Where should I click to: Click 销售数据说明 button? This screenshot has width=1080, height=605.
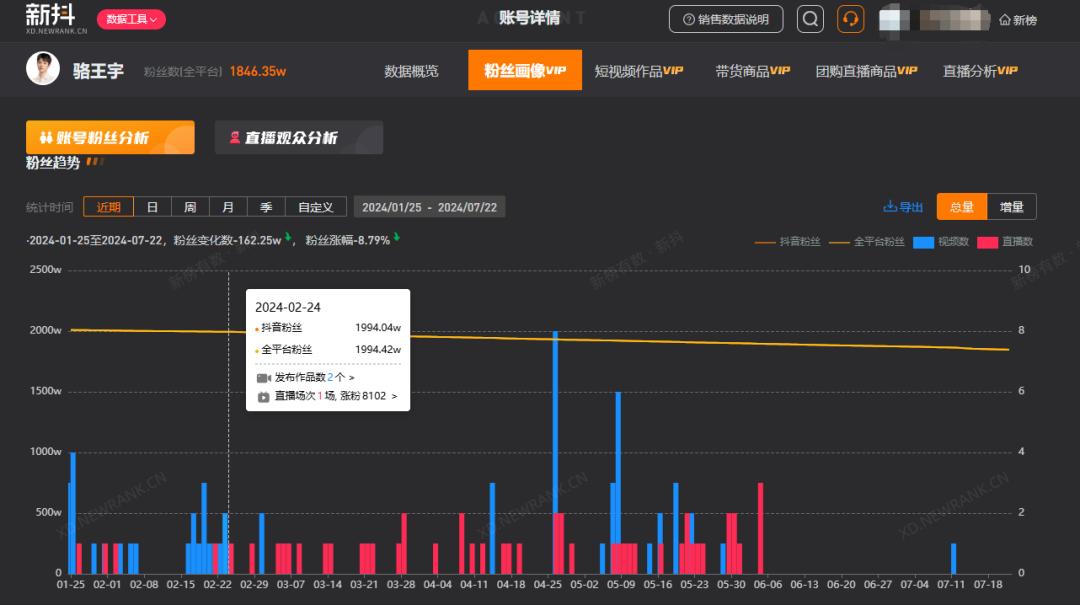(725, 19)
